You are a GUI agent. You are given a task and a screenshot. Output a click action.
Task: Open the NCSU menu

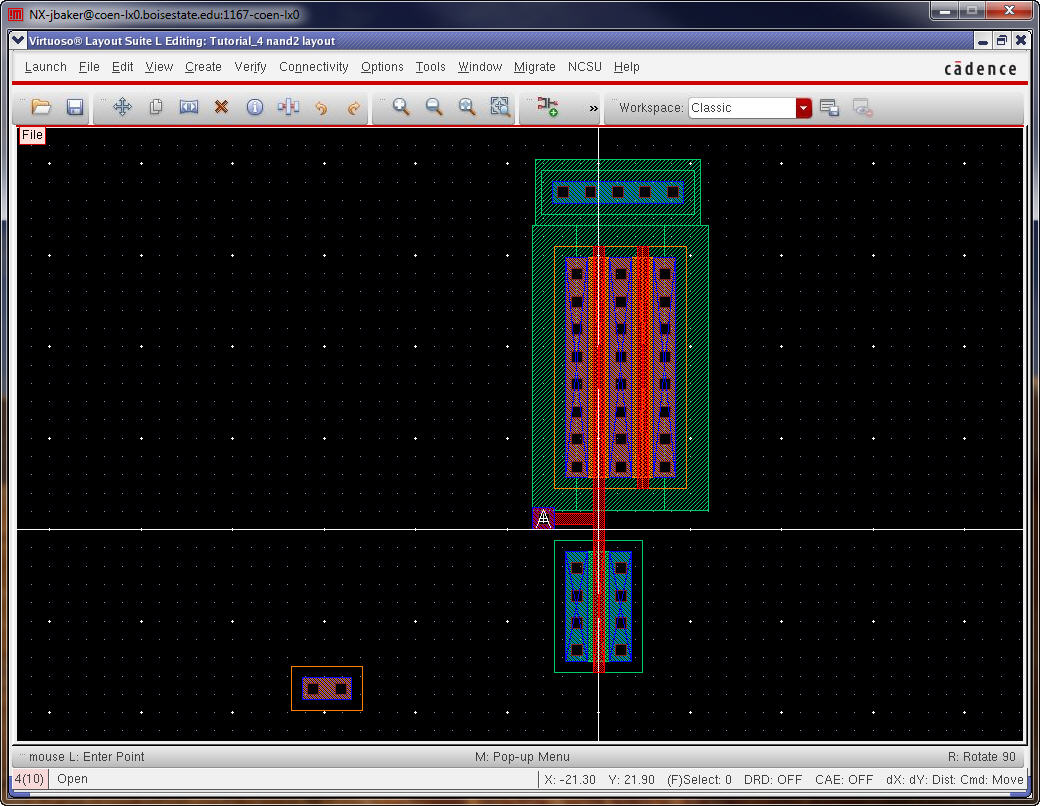[585, 67]
